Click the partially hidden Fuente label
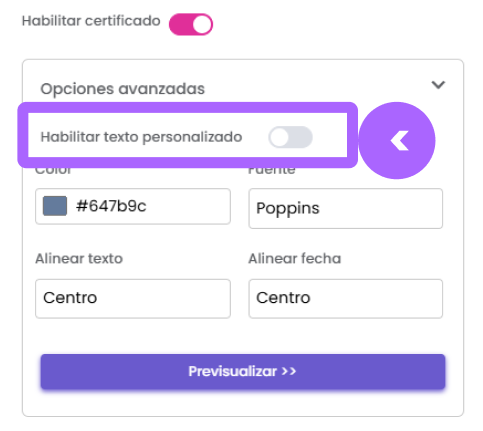This screenshot has width=483, height=431. (x=272, y=171)
